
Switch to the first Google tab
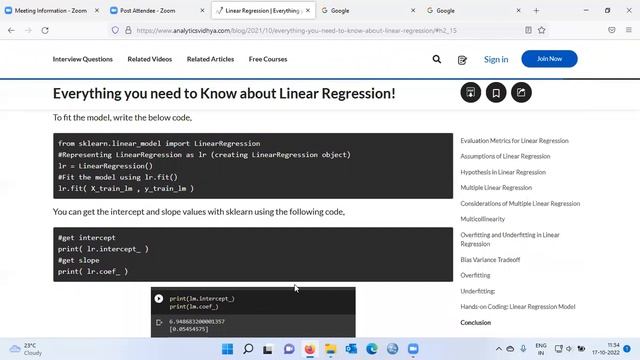pyautogui.click(x=340, y=11)
